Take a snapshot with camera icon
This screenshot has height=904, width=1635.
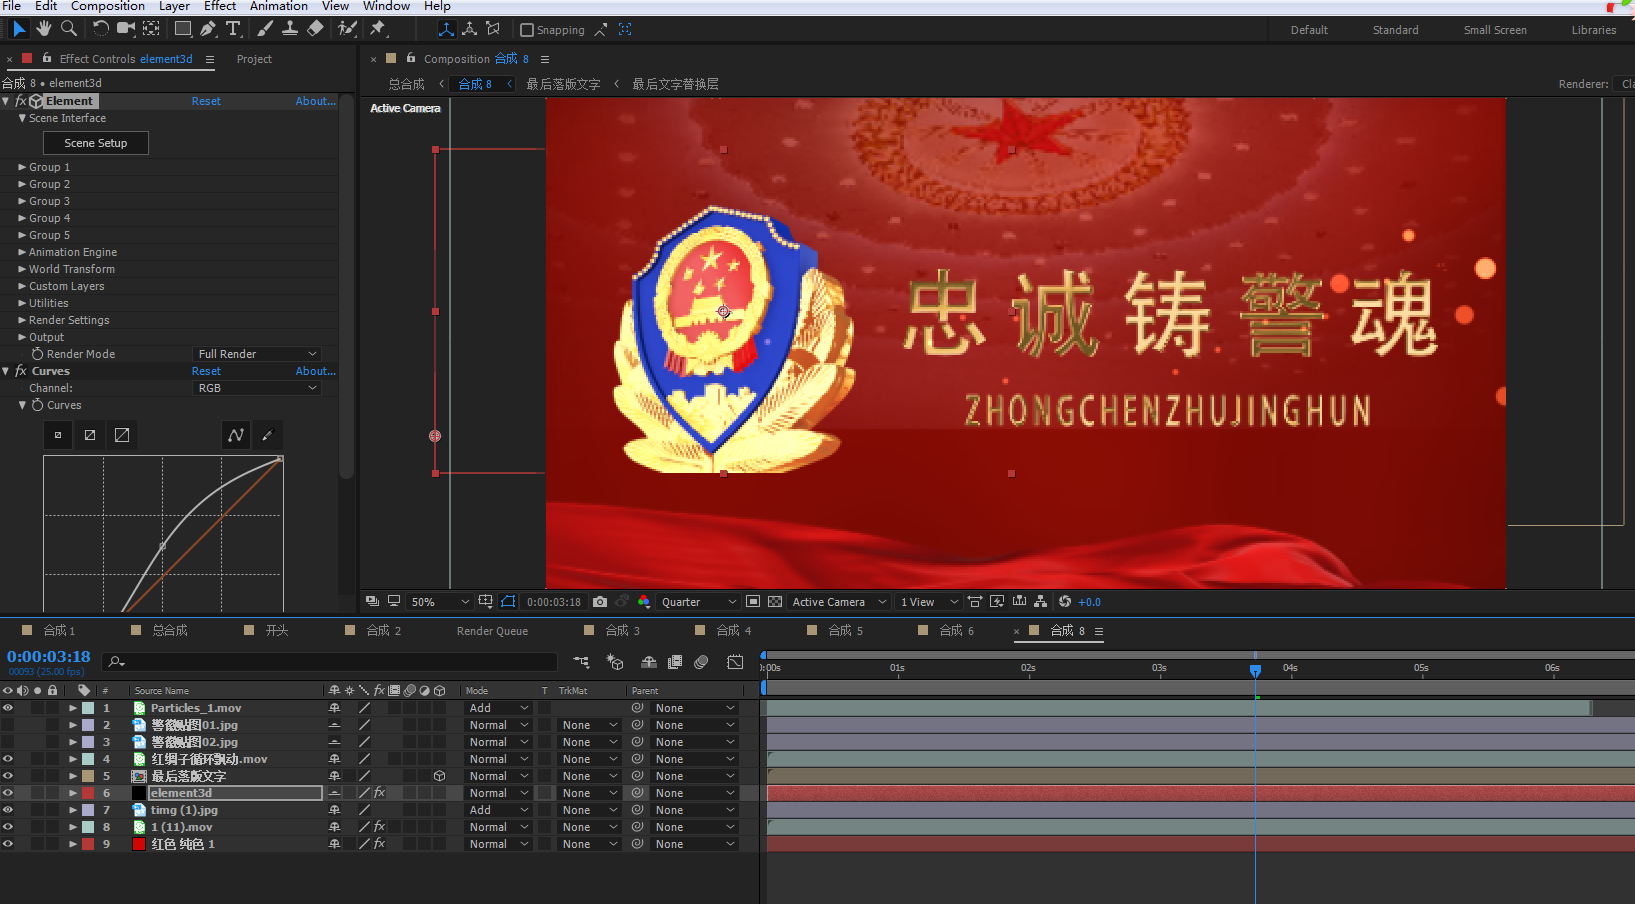[600, 602]
